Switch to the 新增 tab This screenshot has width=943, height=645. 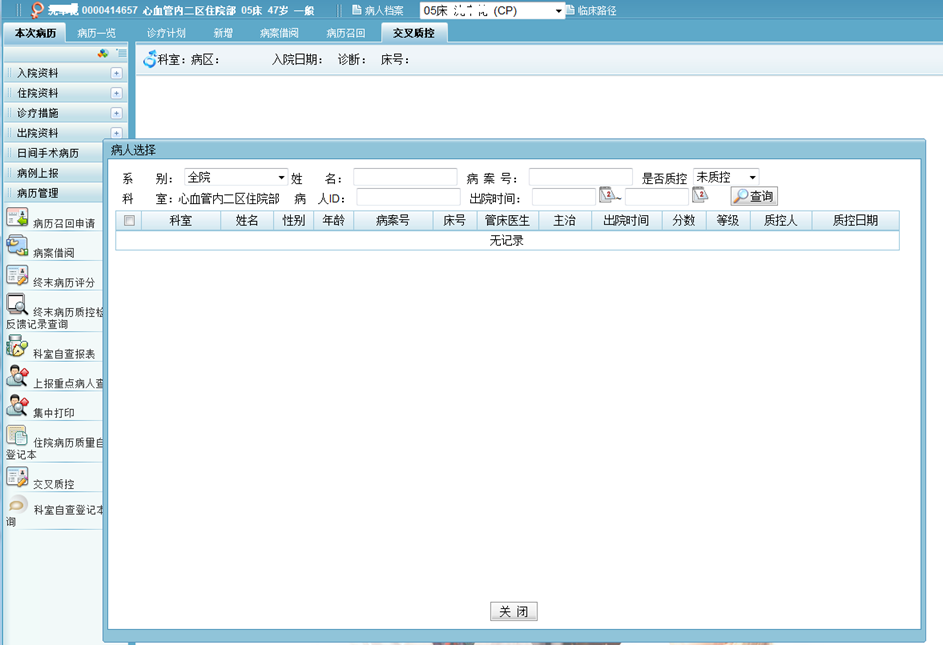223,33
